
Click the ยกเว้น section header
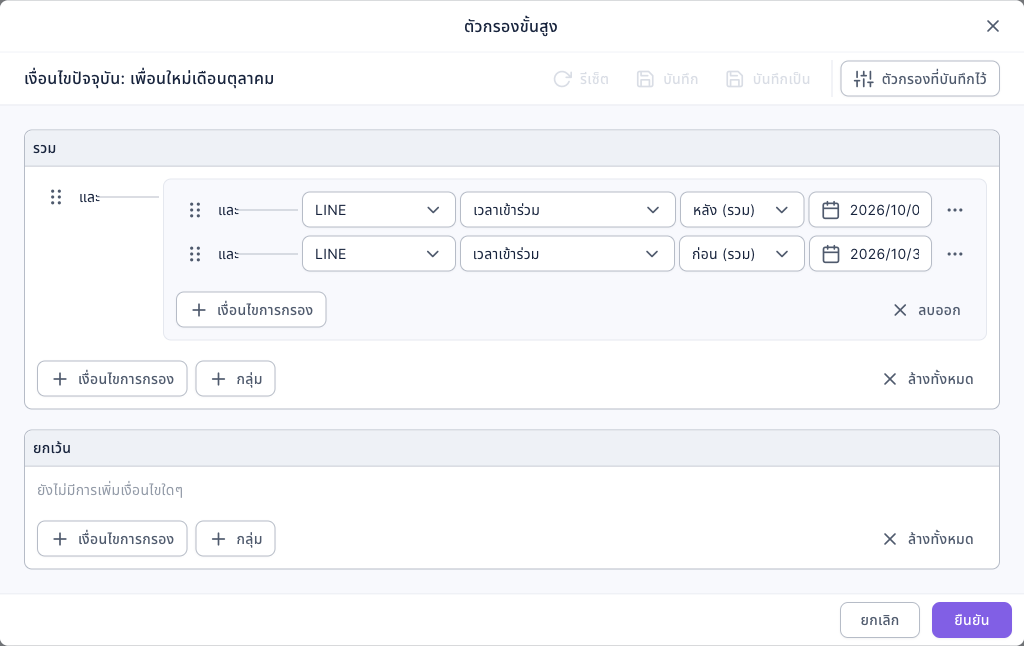click(512, 448)
